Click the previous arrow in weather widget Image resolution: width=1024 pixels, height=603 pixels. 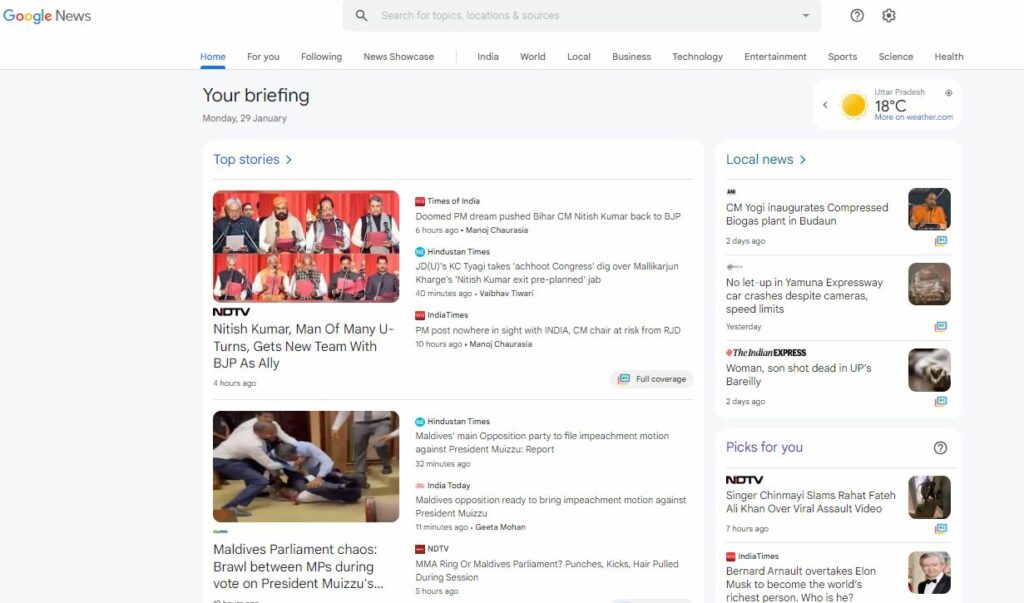825,105
